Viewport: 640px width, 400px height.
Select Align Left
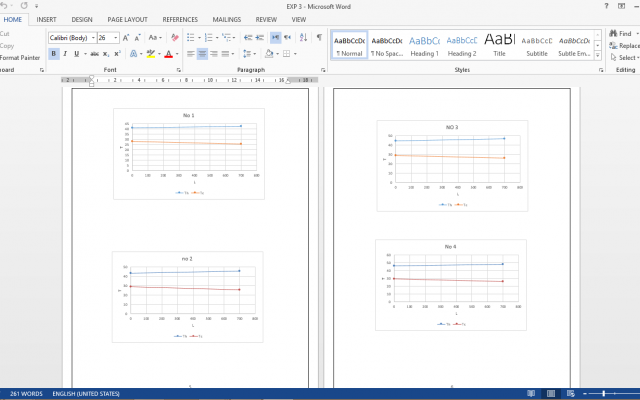coord(191,54)
